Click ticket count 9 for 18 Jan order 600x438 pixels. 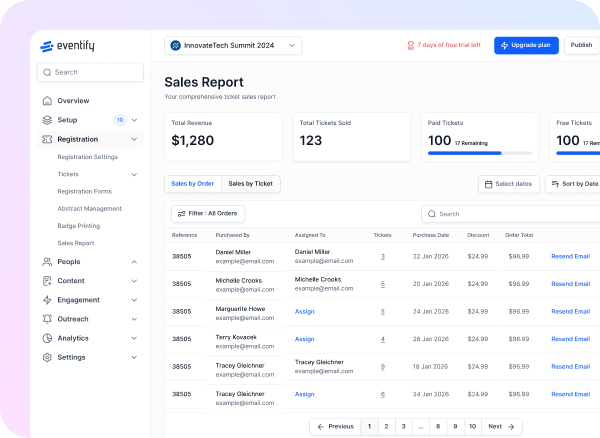383,367
